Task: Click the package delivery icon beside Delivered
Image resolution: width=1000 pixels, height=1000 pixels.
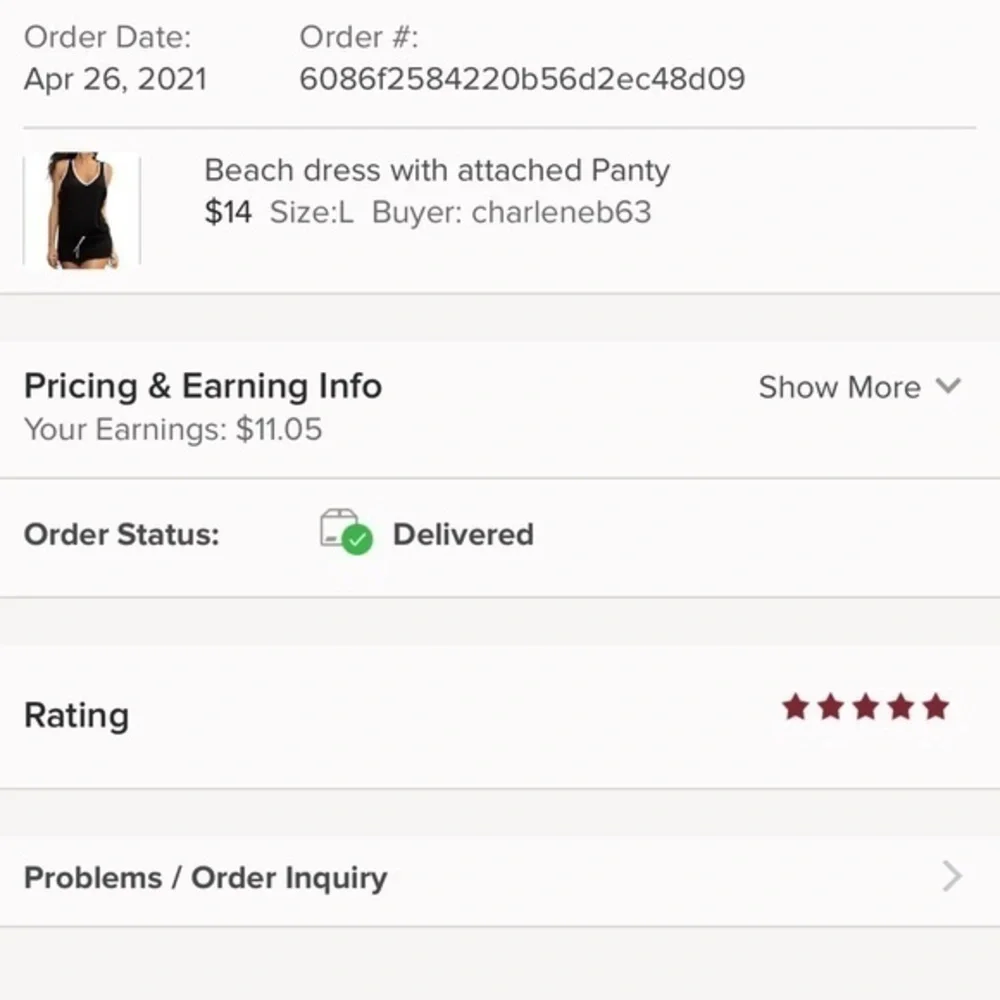Action: (344, 535)
